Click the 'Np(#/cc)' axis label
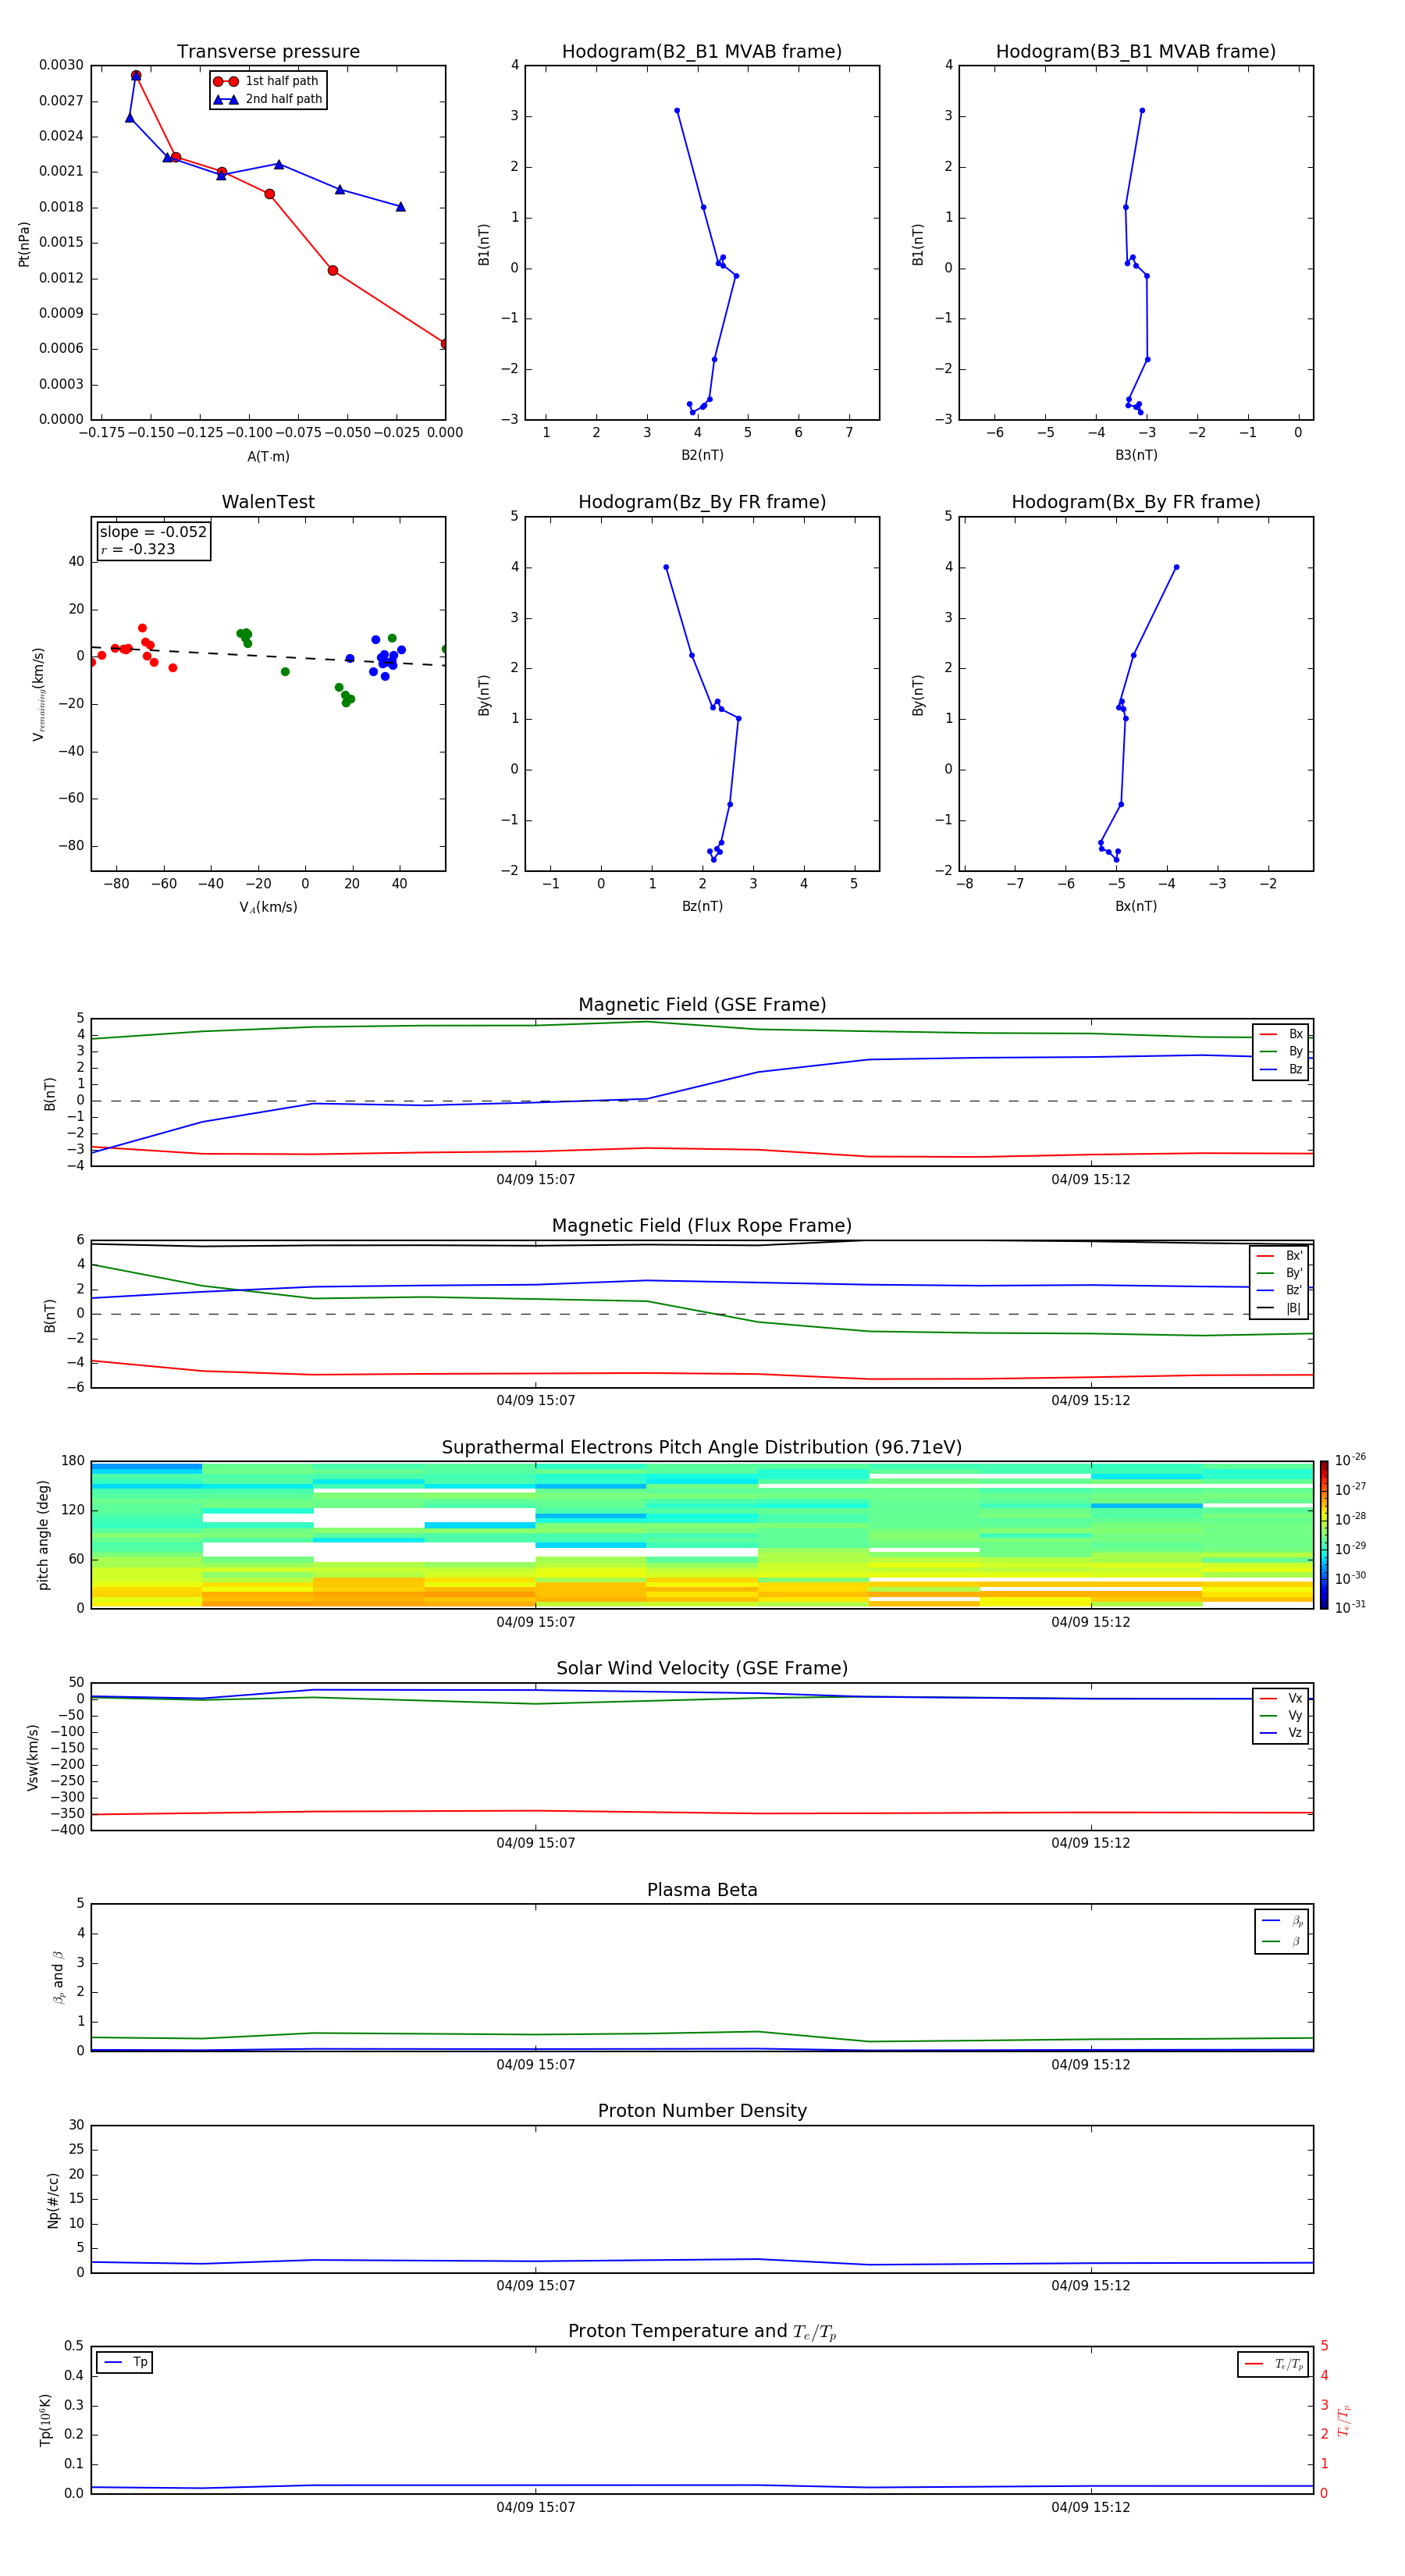Viewport: 1405px width, 2576px height. (x=53, y=2200)
